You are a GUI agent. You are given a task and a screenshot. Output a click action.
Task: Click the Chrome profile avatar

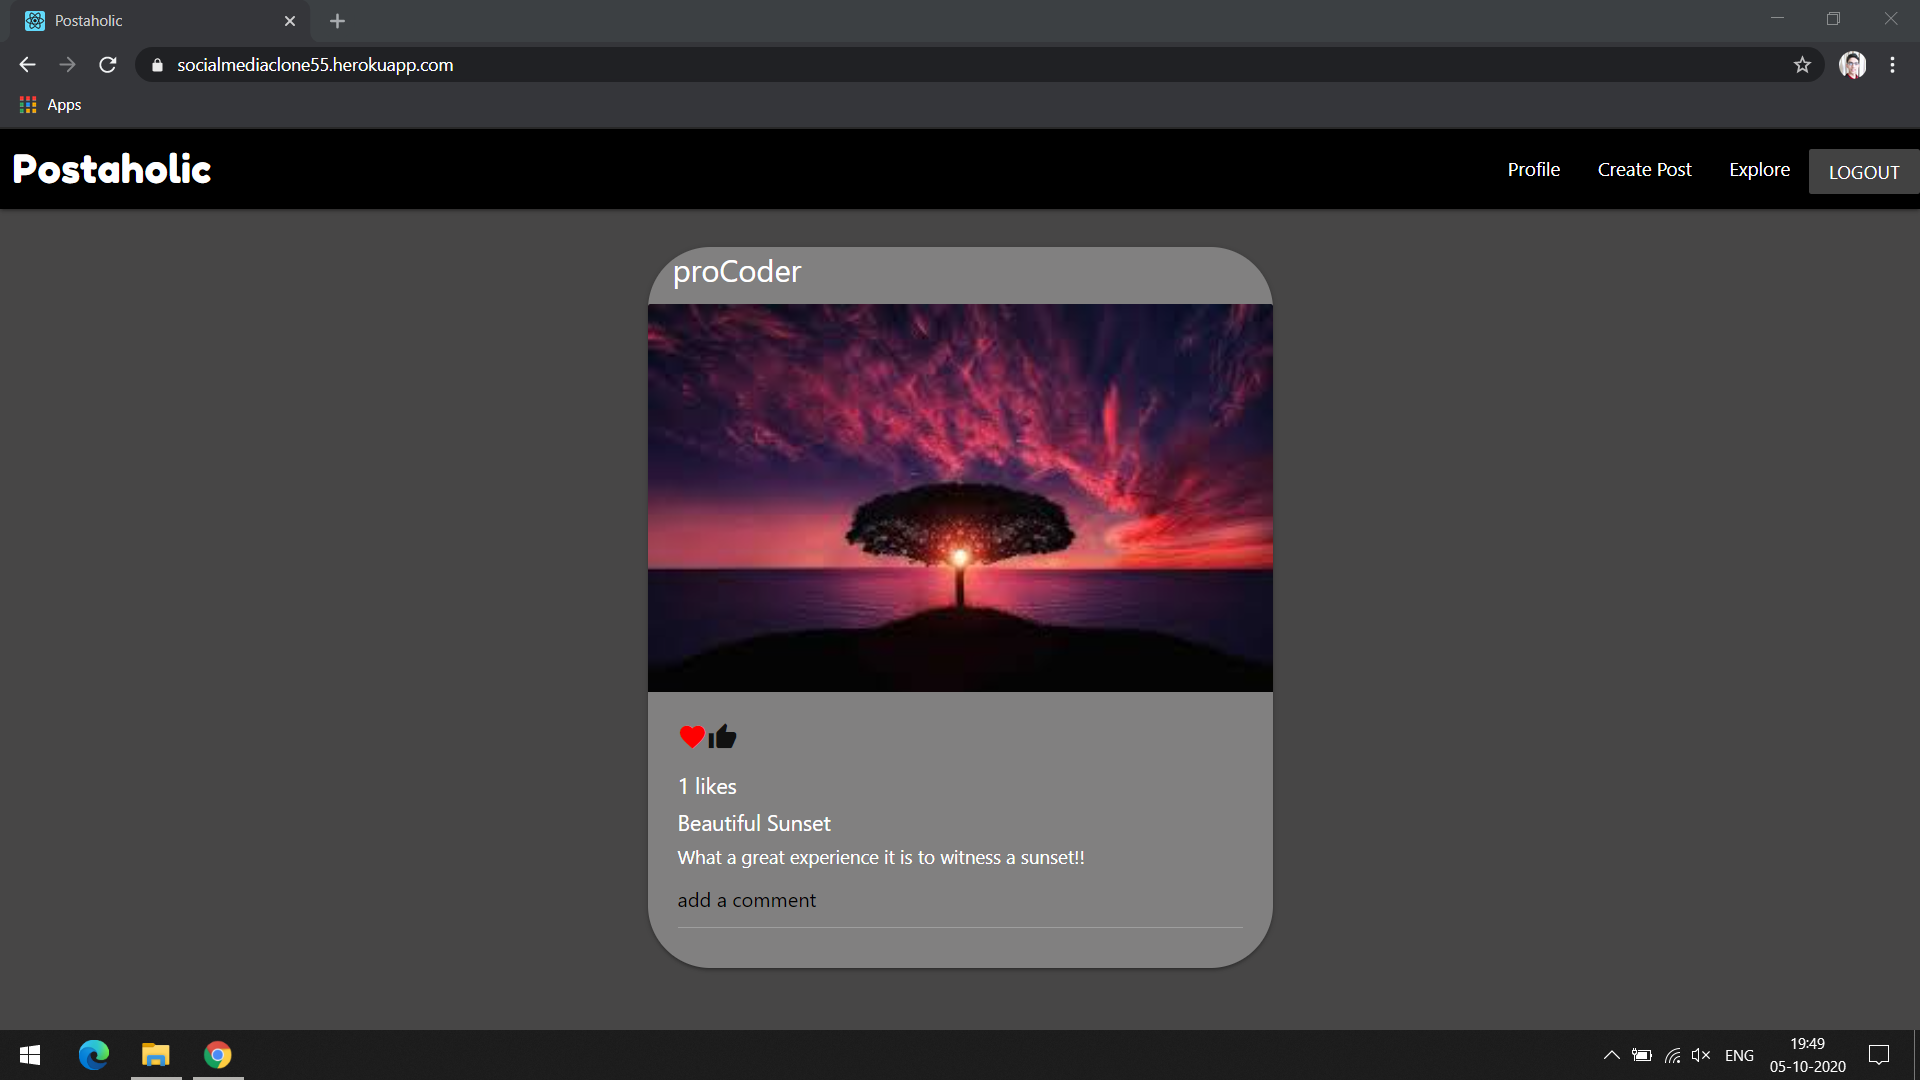pos(1852,65)
